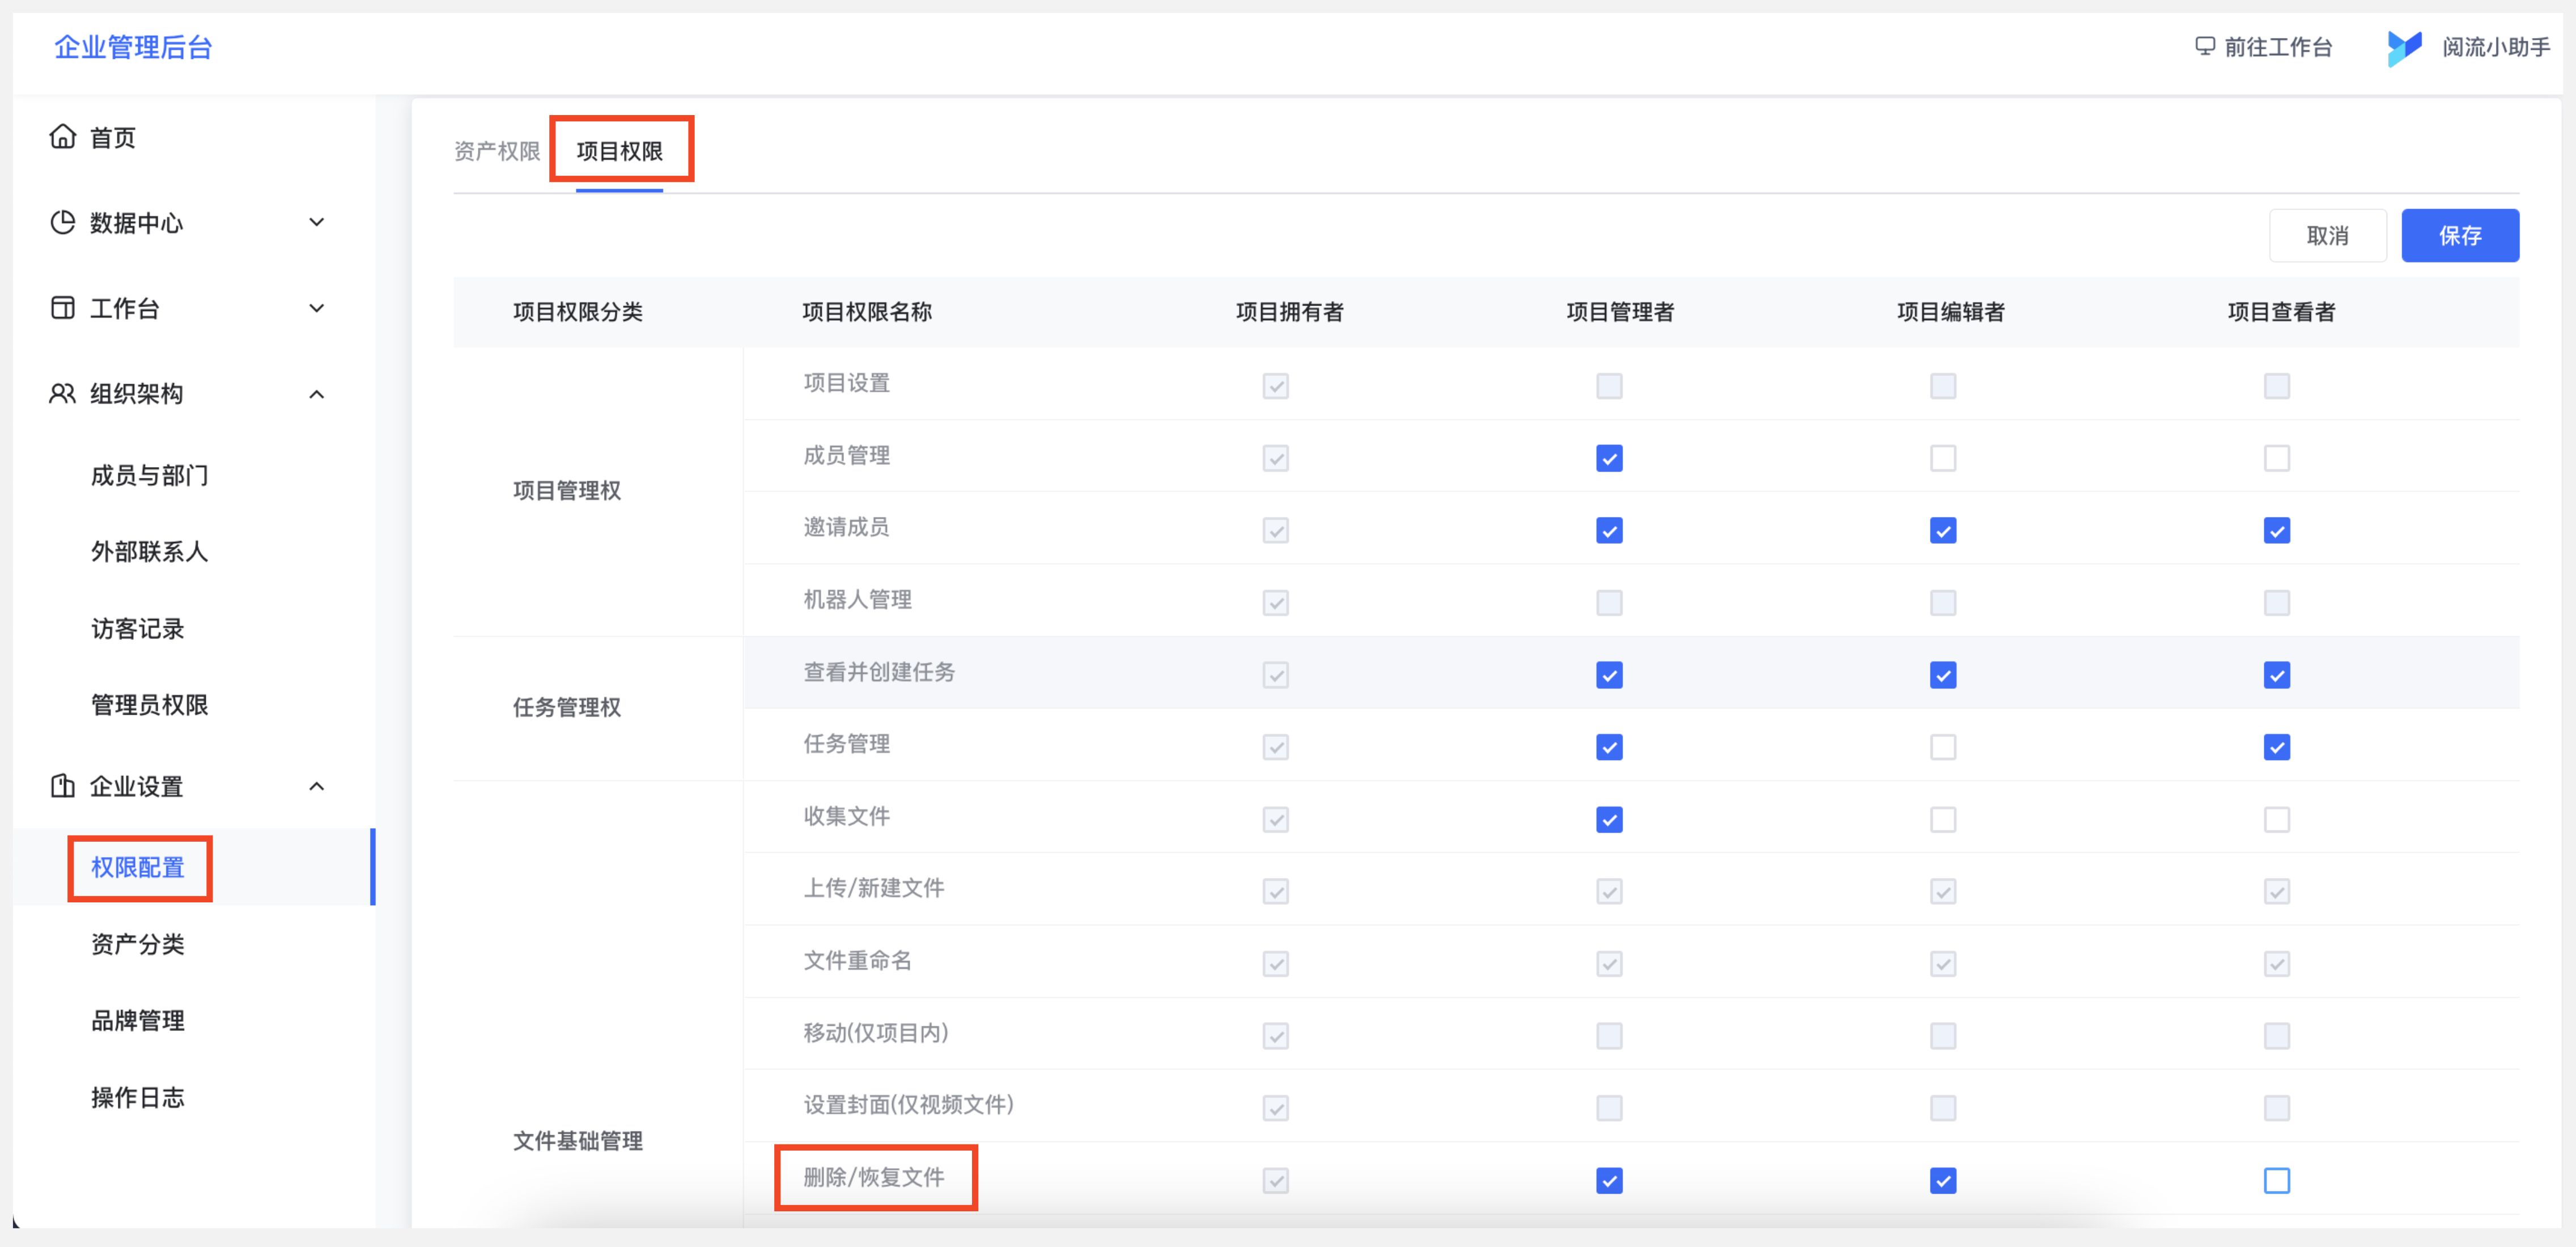Viewport: 2576px width, 1247px height.
Task: Uncheck 收集文件 for 项目管理者
Action: (1609, 820)
